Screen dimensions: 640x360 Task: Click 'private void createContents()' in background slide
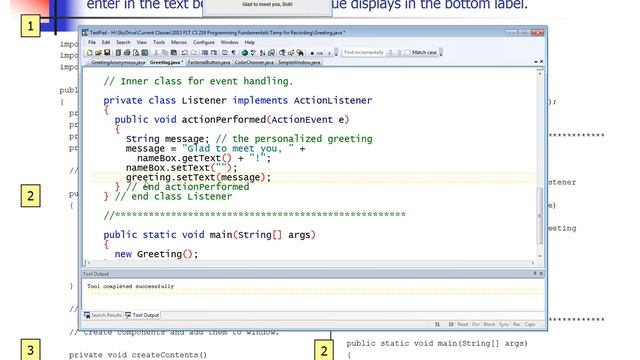coord(138,355)
